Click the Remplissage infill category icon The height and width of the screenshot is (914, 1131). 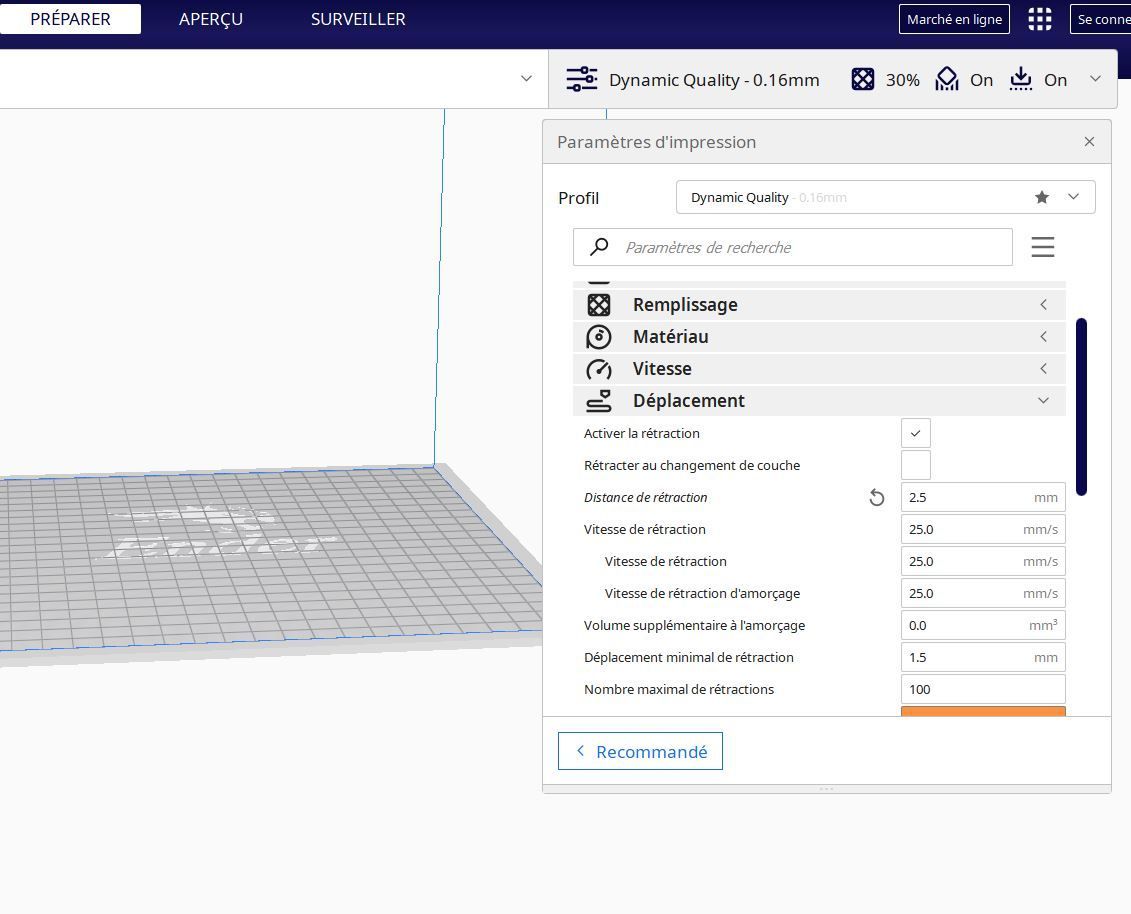pos(599,305)
